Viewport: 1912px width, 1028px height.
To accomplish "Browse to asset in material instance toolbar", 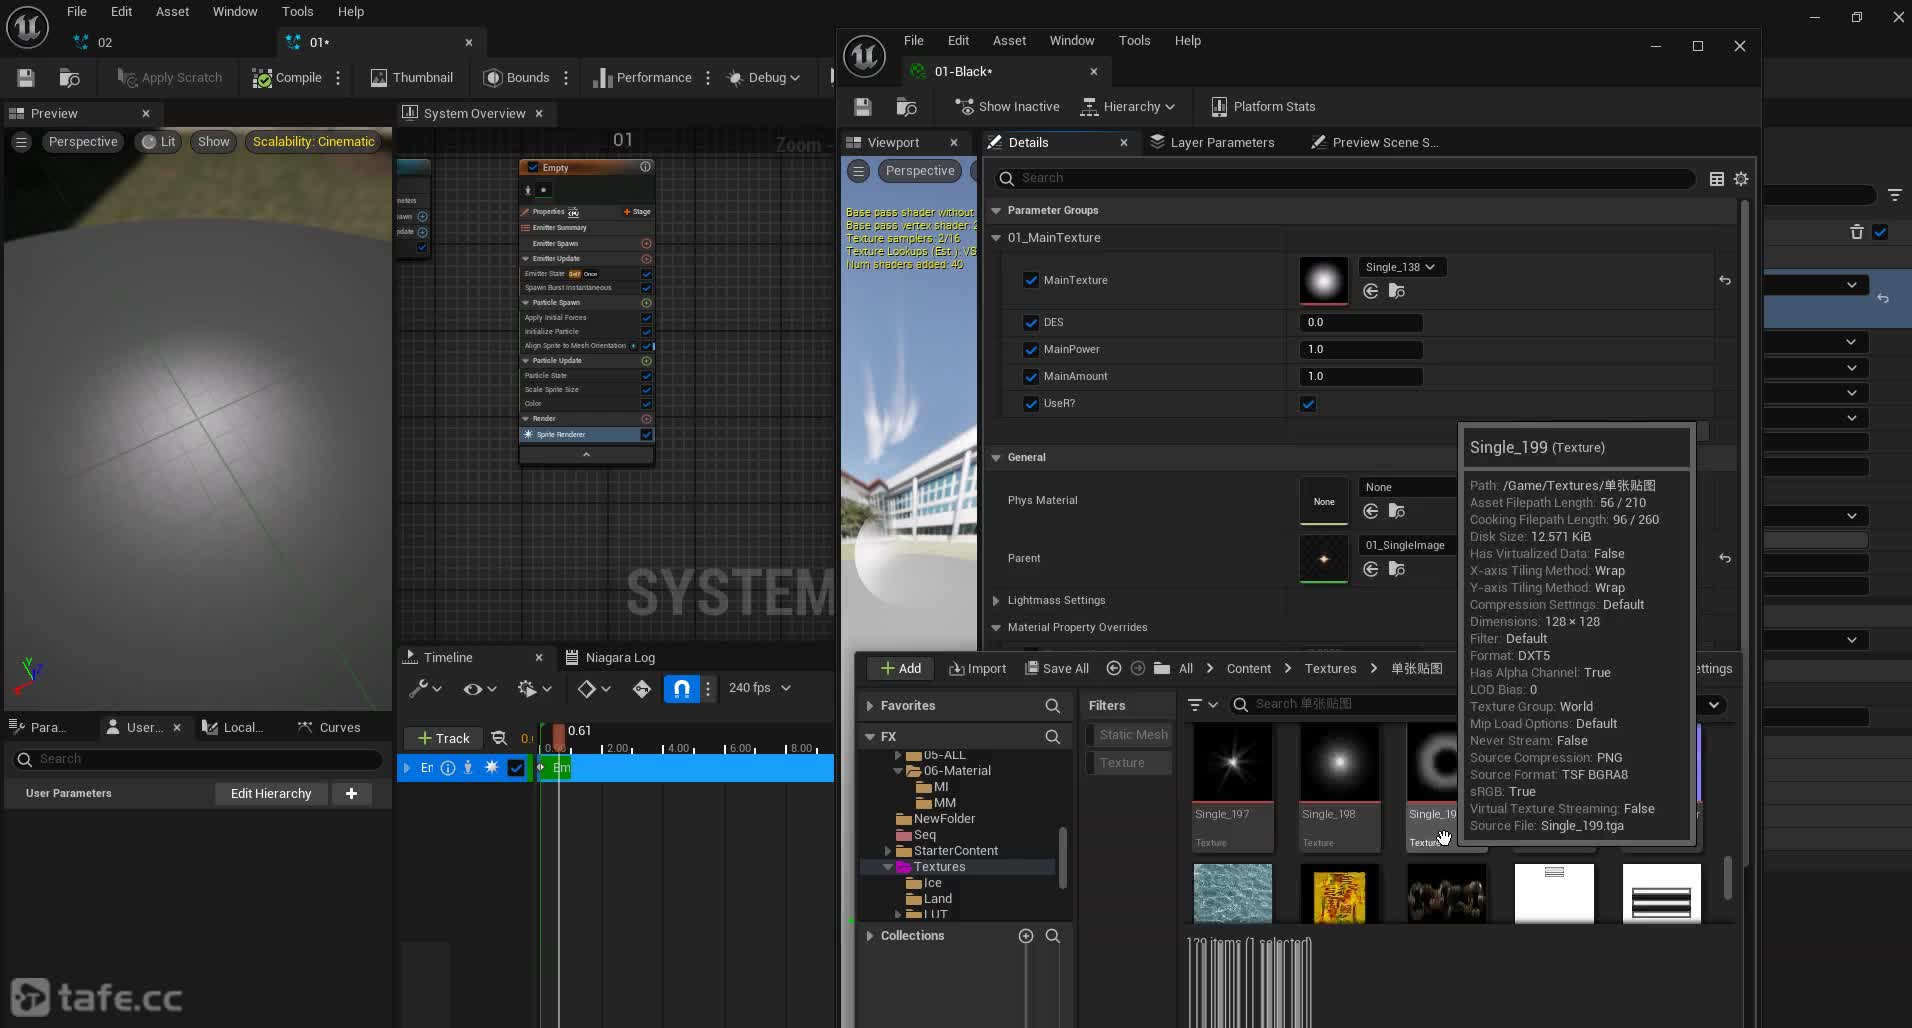I will pos(906,107).
